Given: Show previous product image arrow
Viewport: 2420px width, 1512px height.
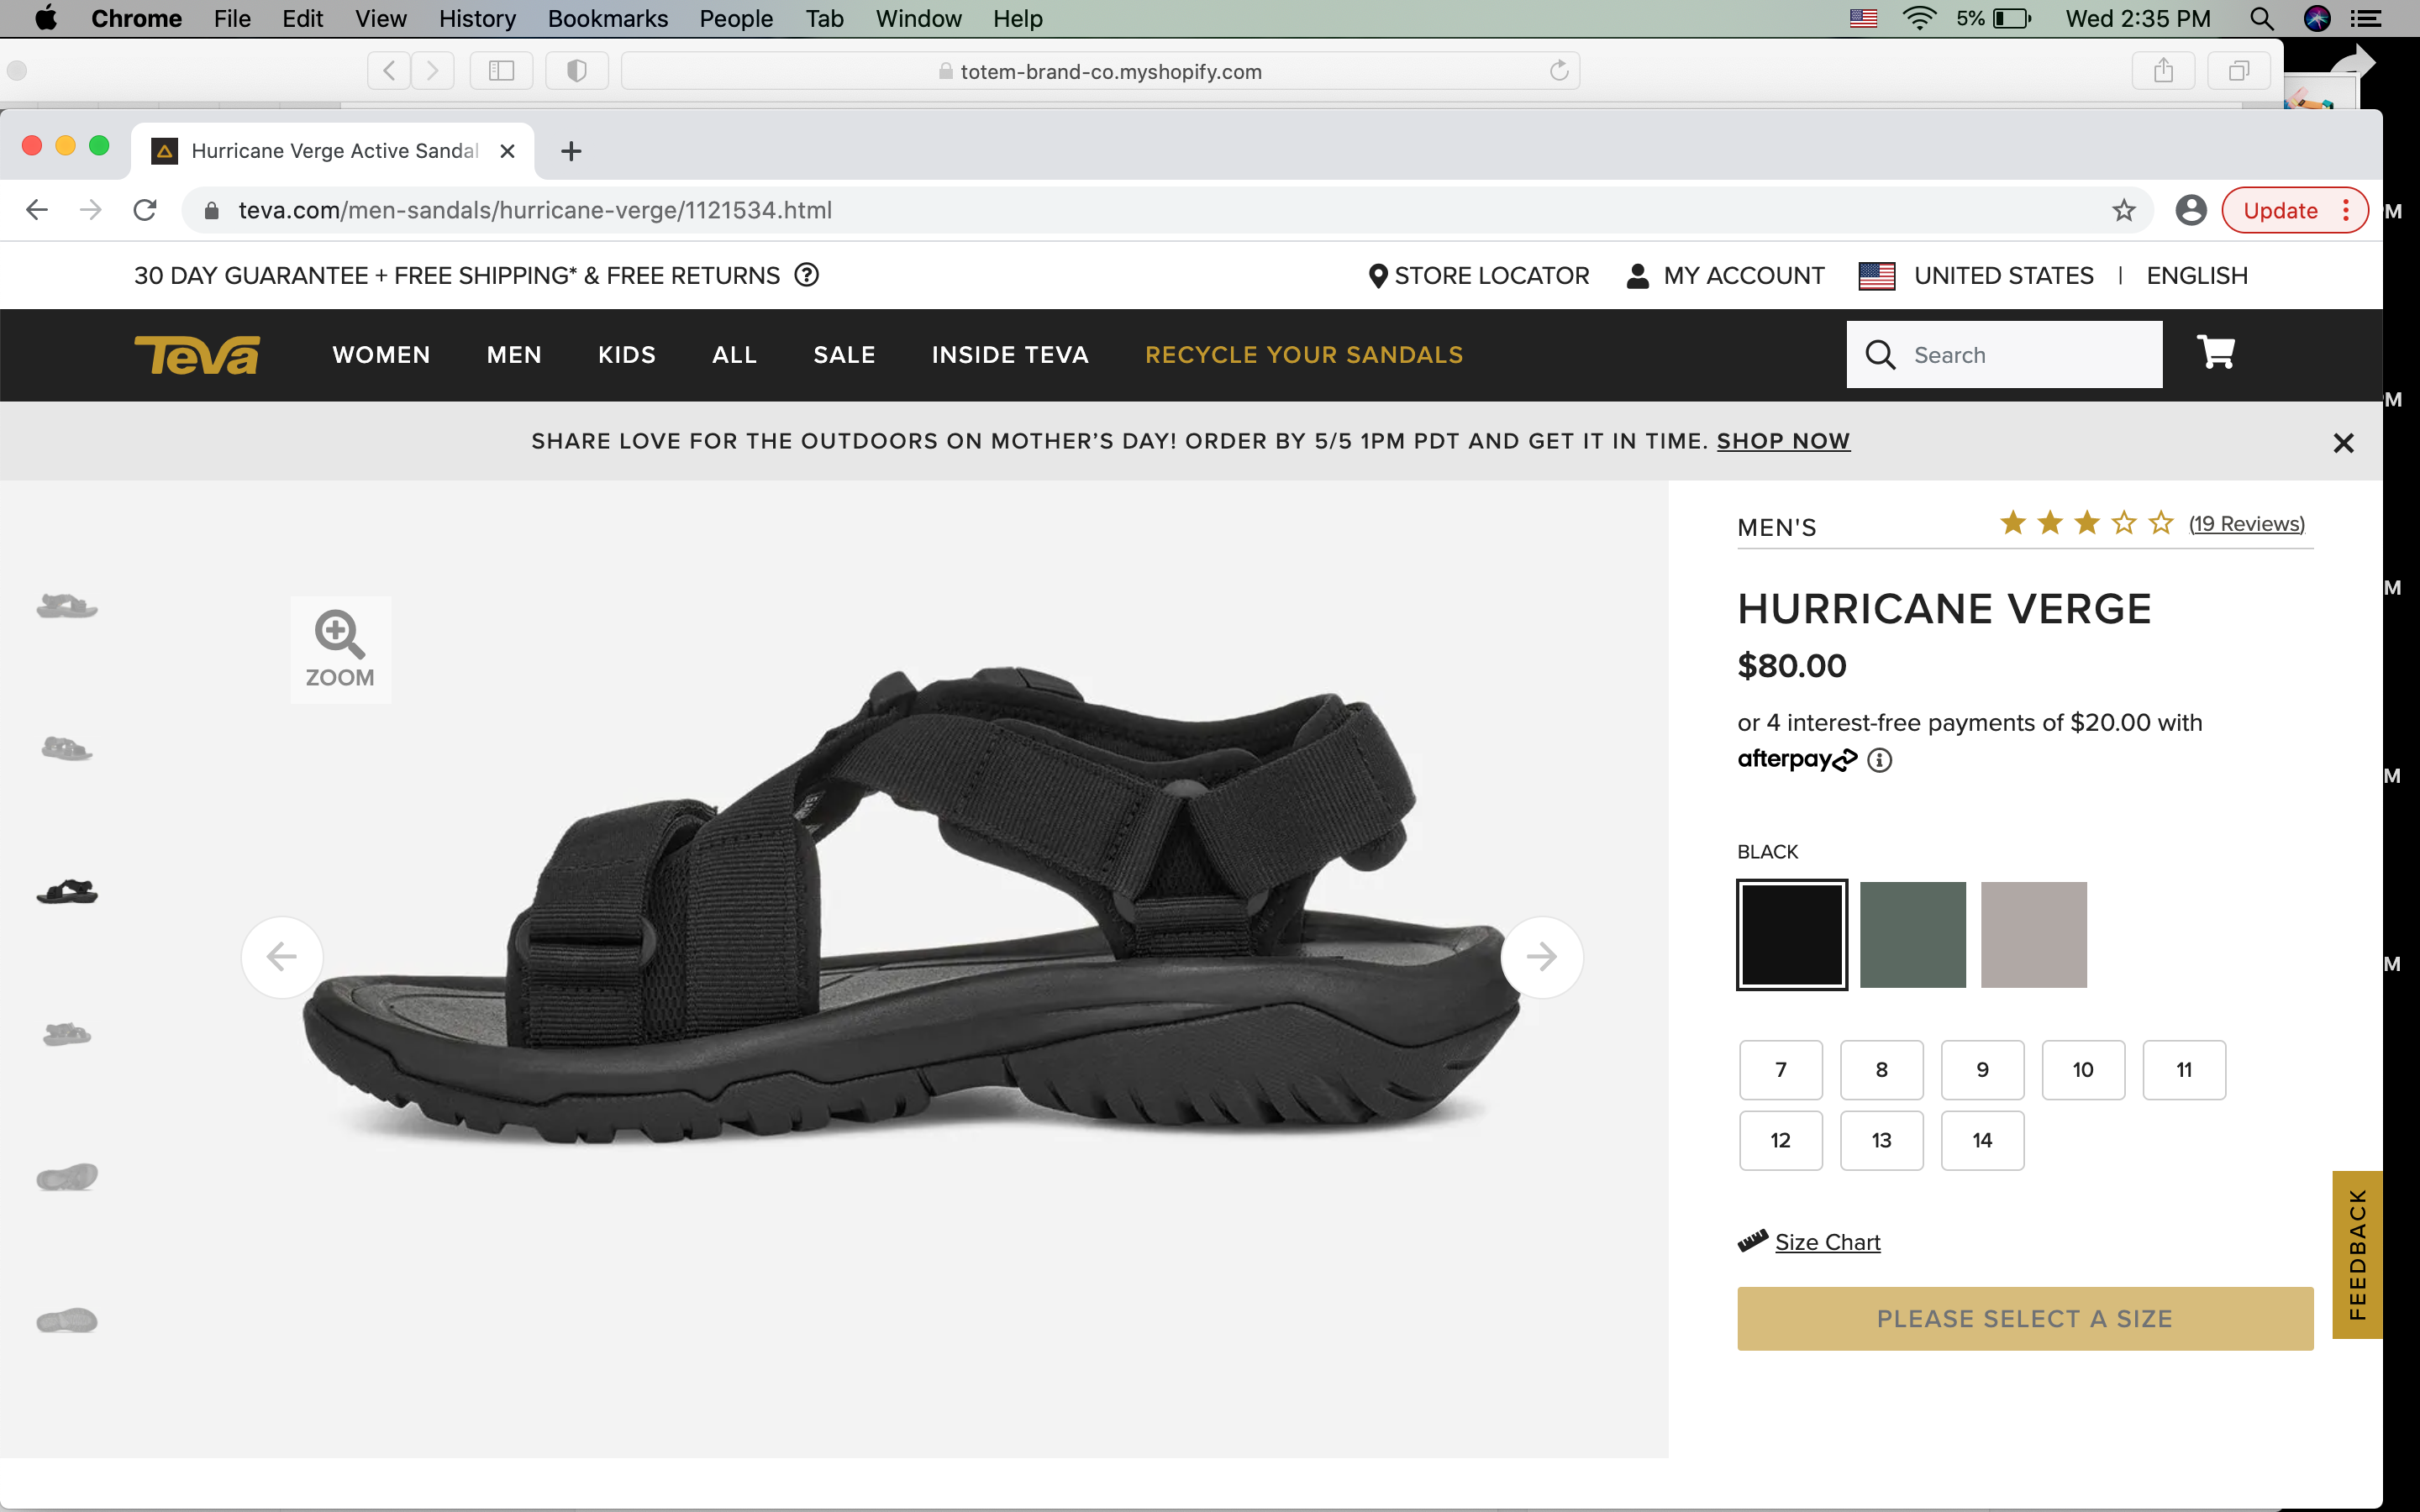Looking at the screenshot, I should 282,957.
